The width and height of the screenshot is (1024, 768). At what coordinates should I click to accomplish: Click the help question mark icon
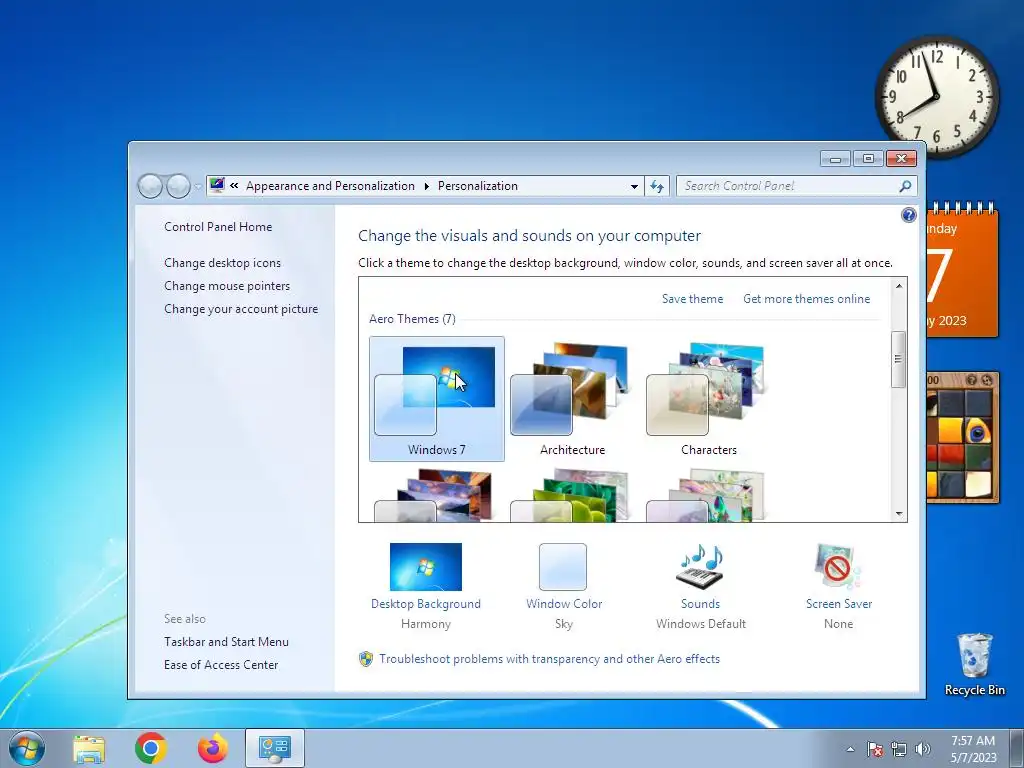(908, 216)
